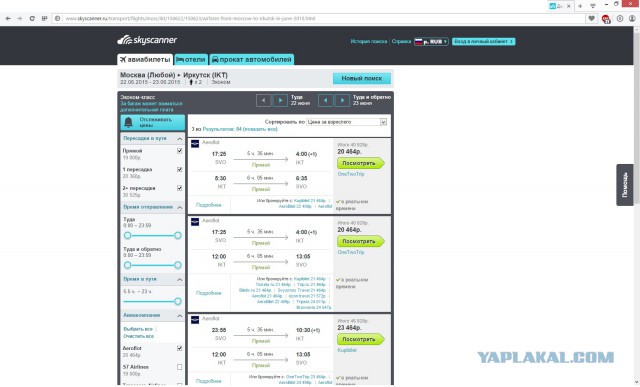Open Подробнее for the second flight result
This screenshot has height=387, width=640.
pyautogui.click(x=209, y=293)
